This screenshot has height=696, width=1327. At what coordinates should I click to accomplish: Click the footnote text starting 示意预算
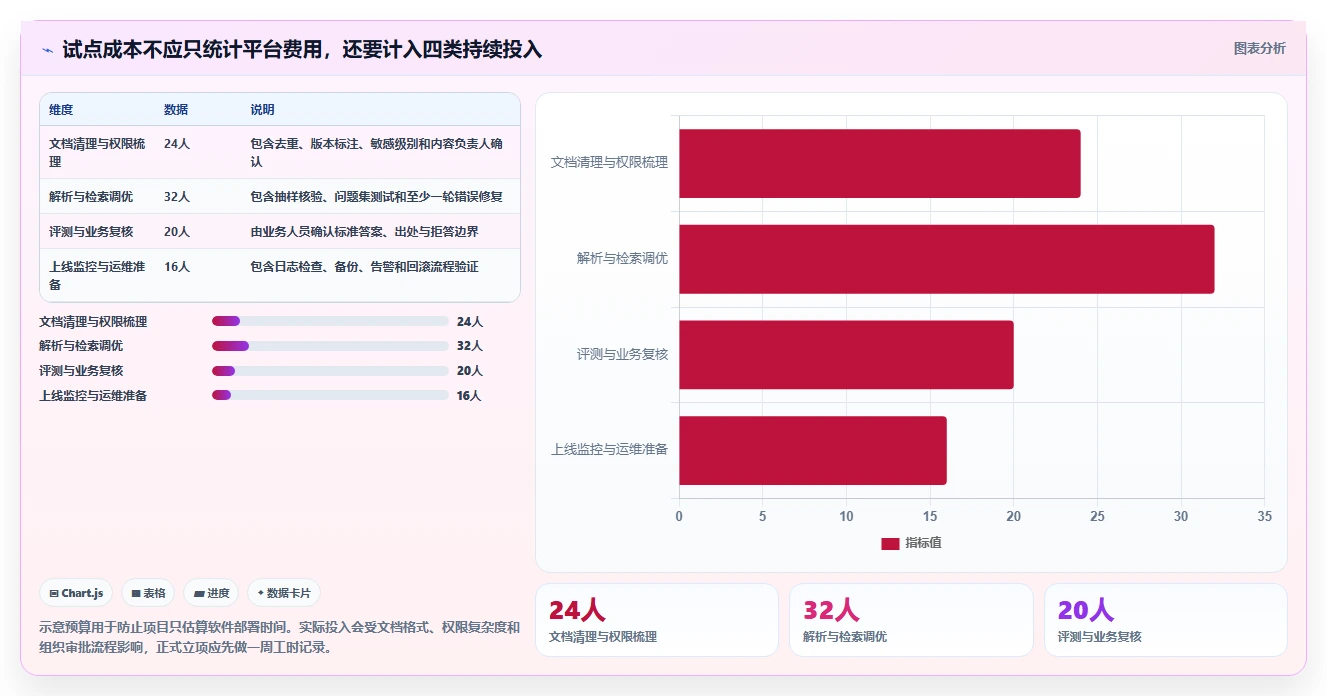click(x=279, y=637)
